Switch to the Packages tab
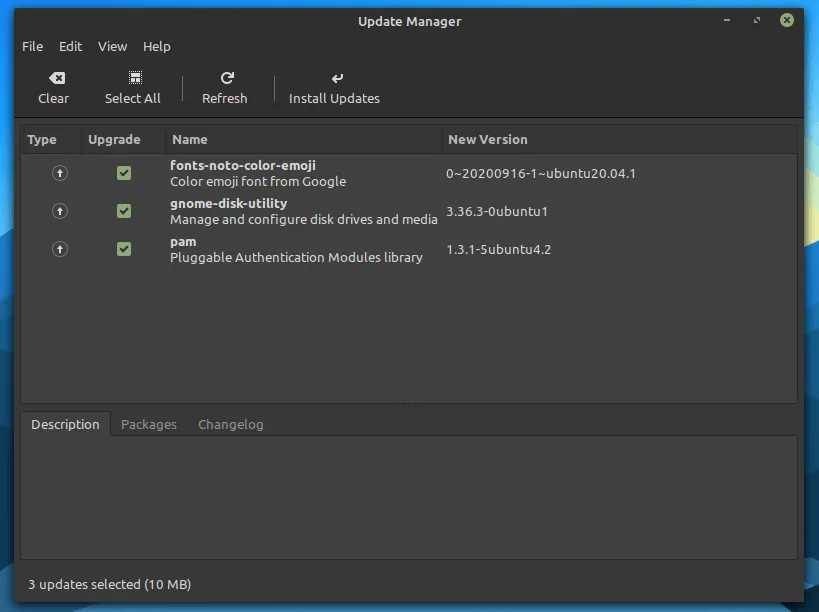The image size is (819, 612). (148, 424)
